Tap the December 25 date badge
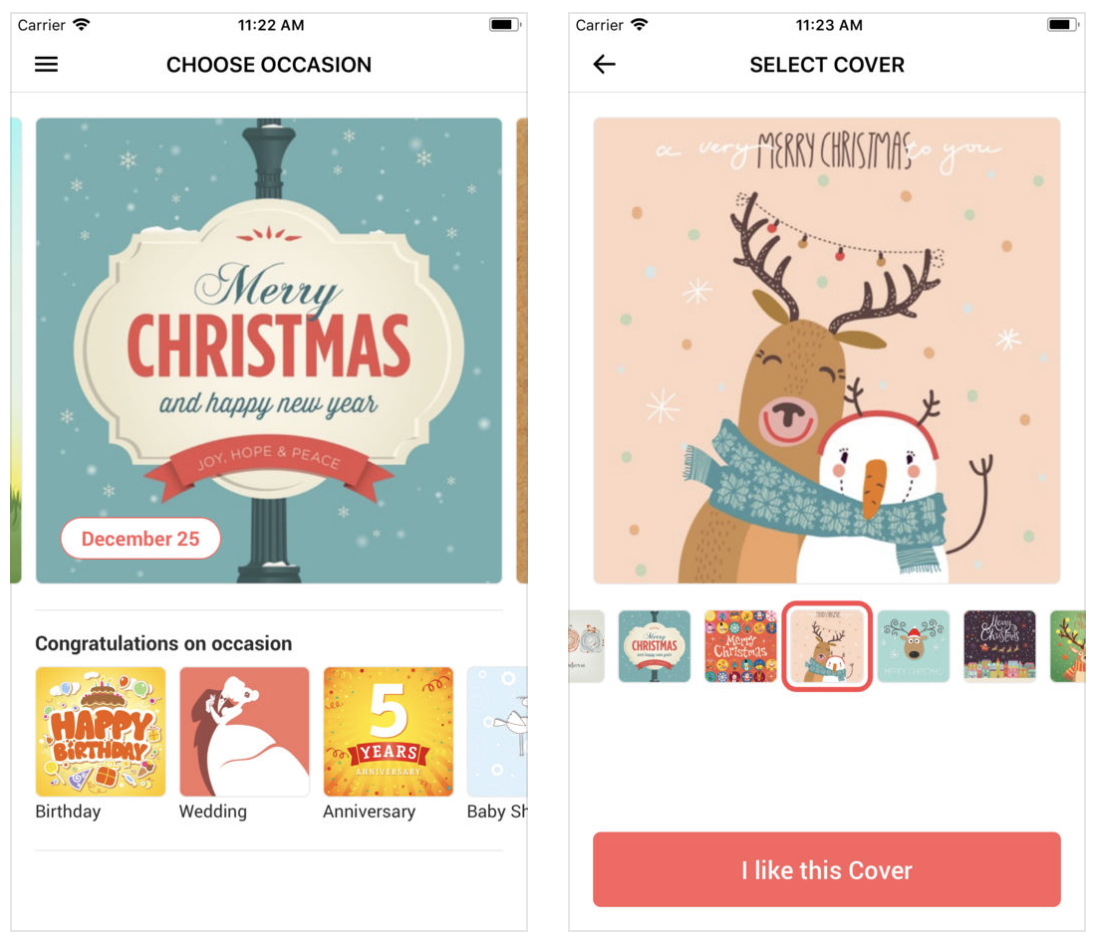This screenshot has width=1094, height=946. point(141,539)
